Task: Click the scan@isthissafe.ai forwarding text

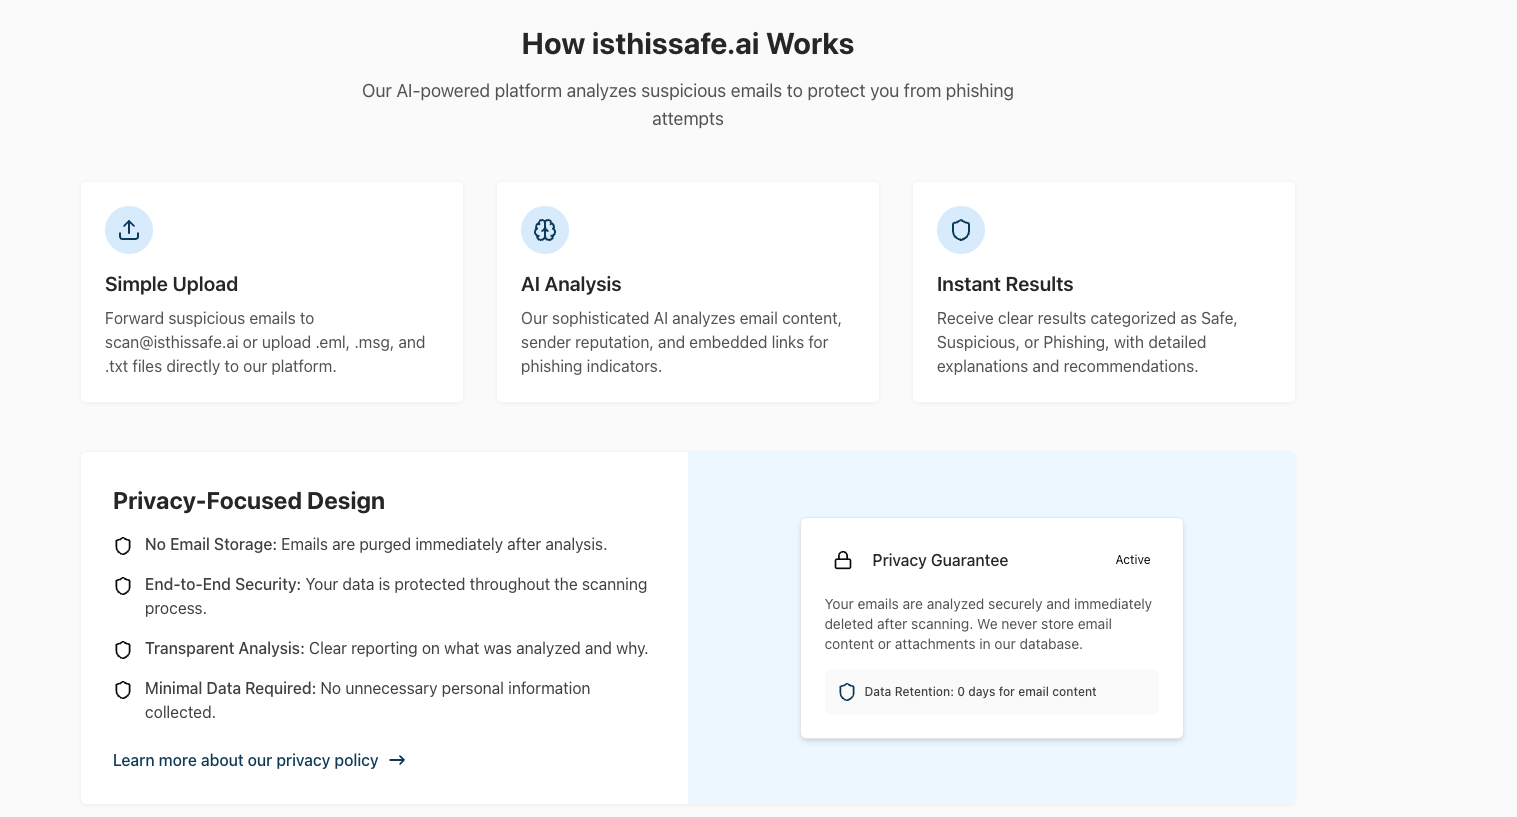Action: (172, 342)
